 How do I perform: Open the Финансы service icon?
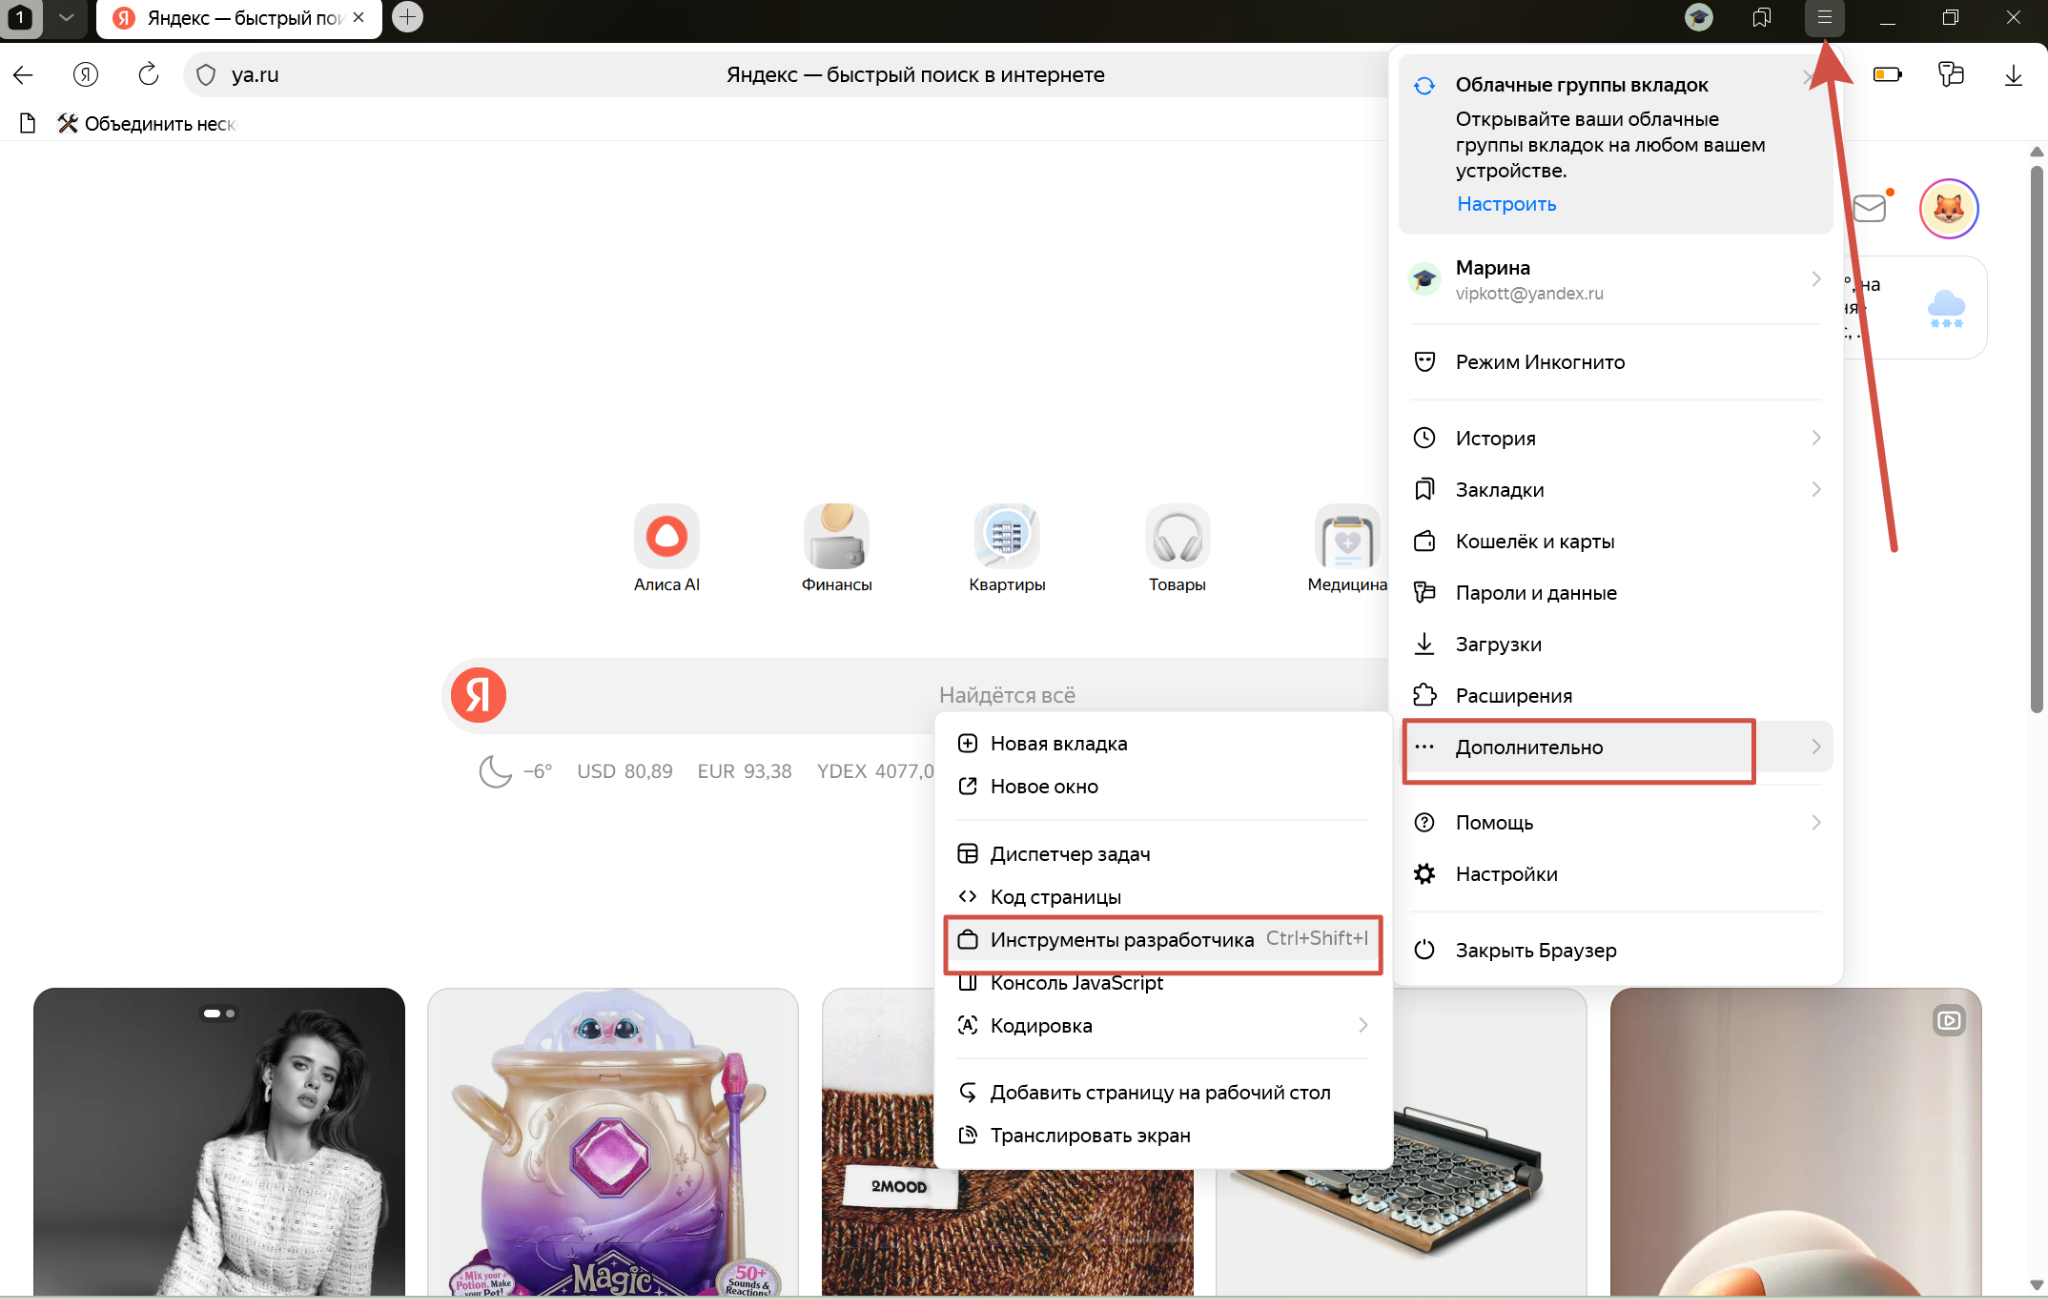point(836,536)
